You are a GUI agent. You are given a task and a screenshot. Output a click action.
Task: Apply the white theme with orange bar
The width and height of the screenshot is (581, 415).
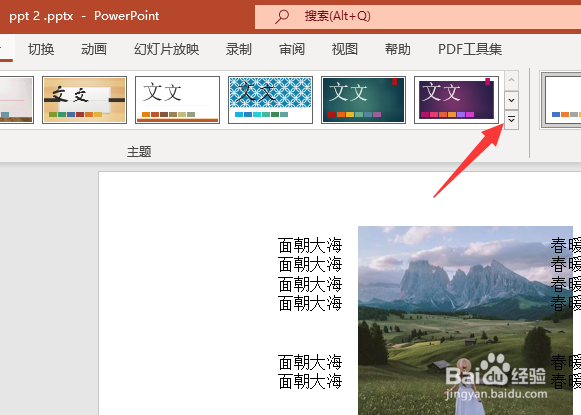click(x=177, y=100)
